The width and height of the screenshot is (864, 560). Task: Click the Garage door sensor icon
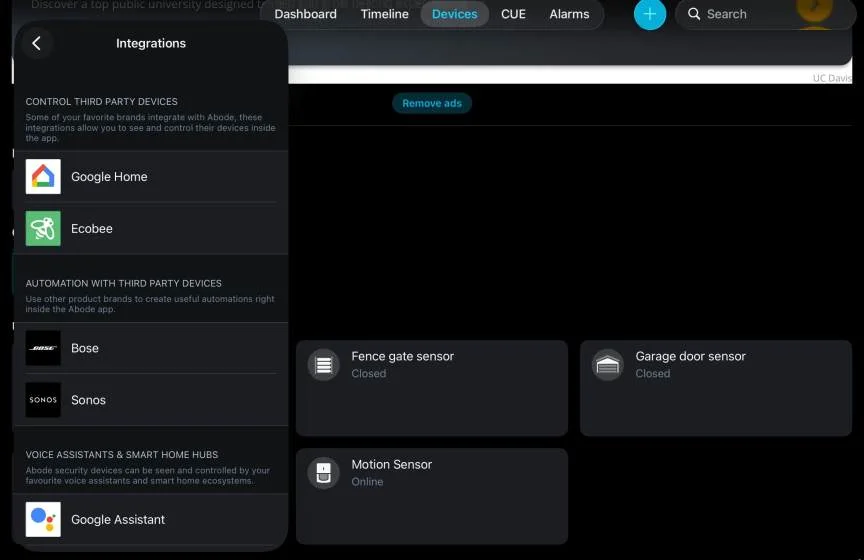tap(607, 364)
